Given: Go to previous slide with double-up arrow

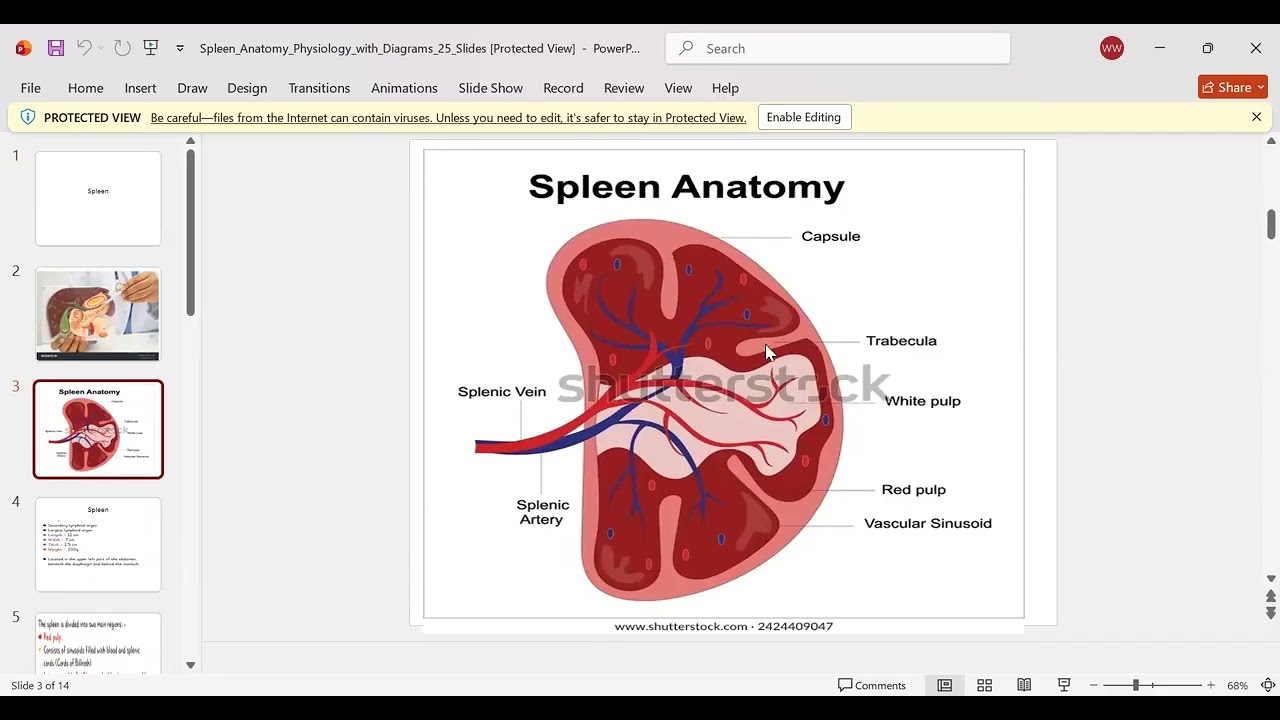Looking at the screenshot, I should pyautogui.click(x=1271, y=596).
